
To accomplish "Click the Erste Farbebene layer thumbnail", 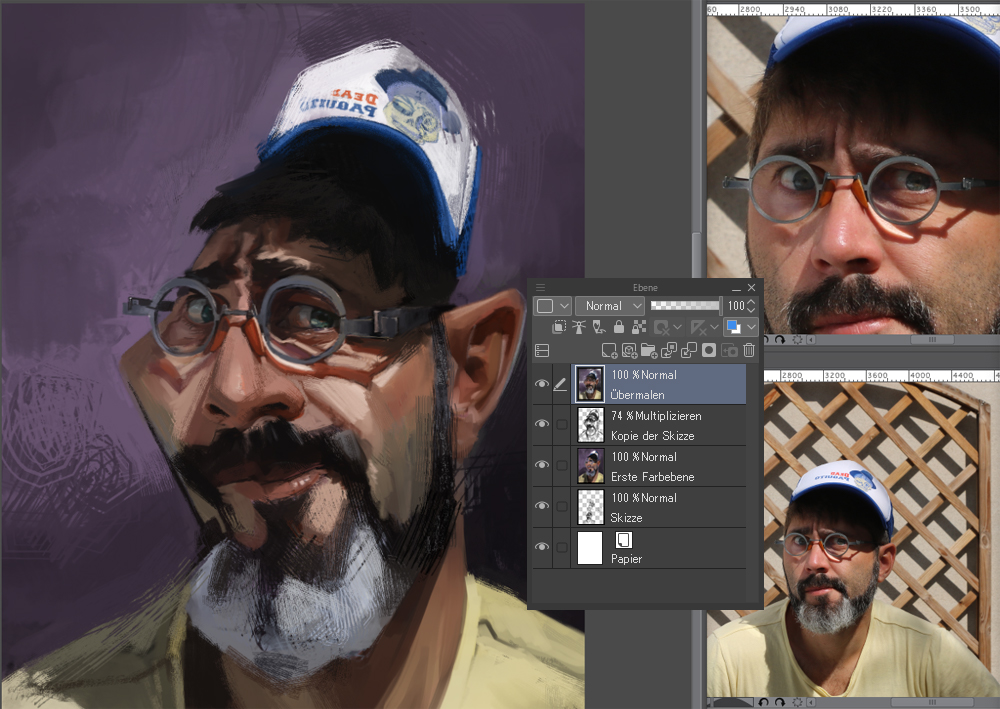I will tap(590, 466).
